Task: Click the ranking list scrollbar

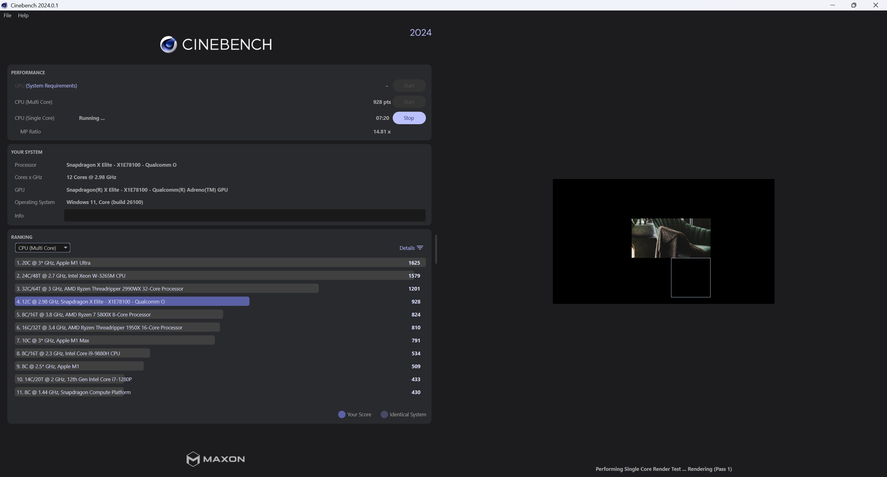Action: [436, 250]
